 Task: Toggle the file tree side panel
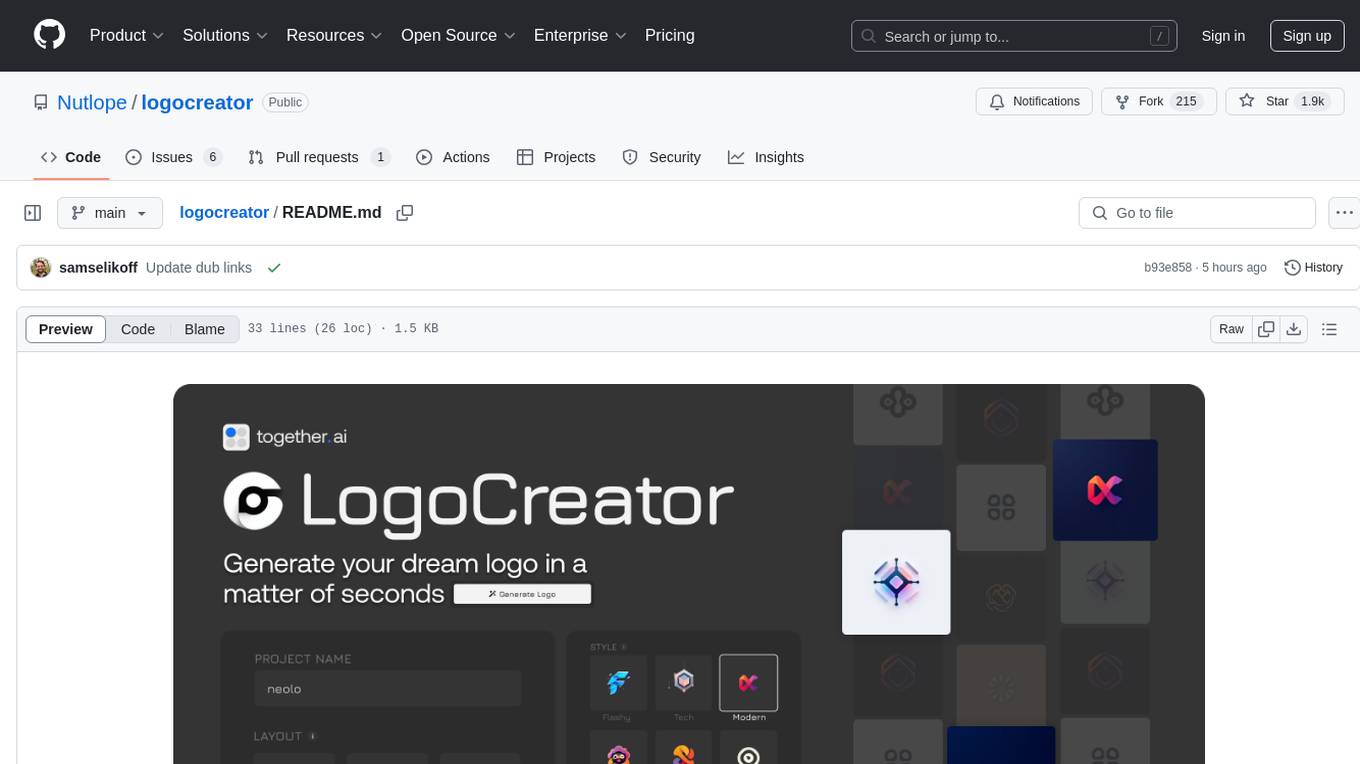(33, 213)
